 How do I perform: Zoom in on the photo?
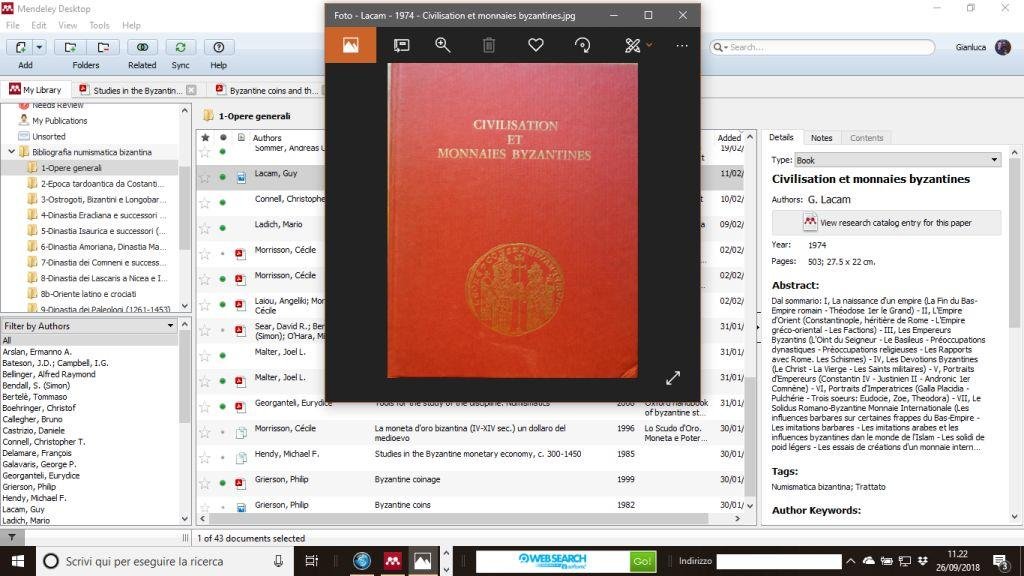(443, 45)
